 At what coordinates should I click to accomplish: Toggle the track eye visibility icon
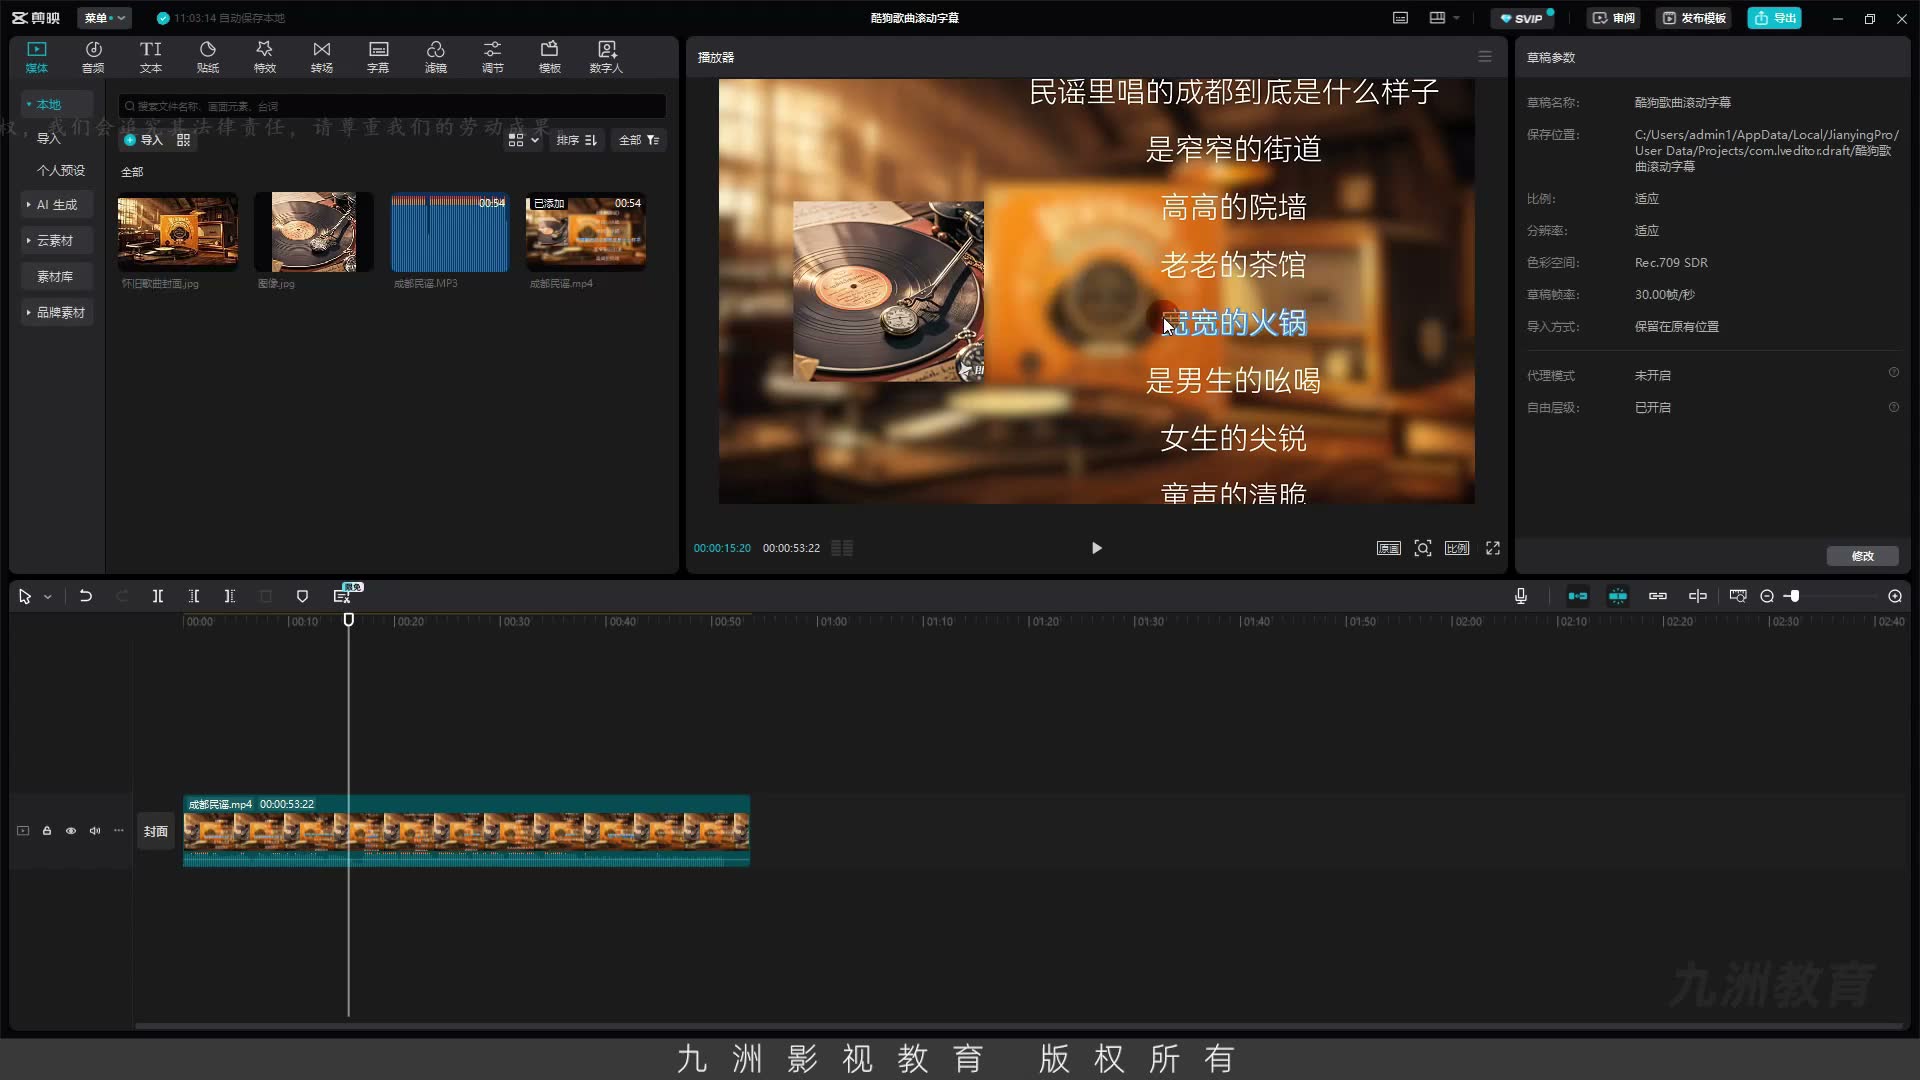tap(71, 831)
